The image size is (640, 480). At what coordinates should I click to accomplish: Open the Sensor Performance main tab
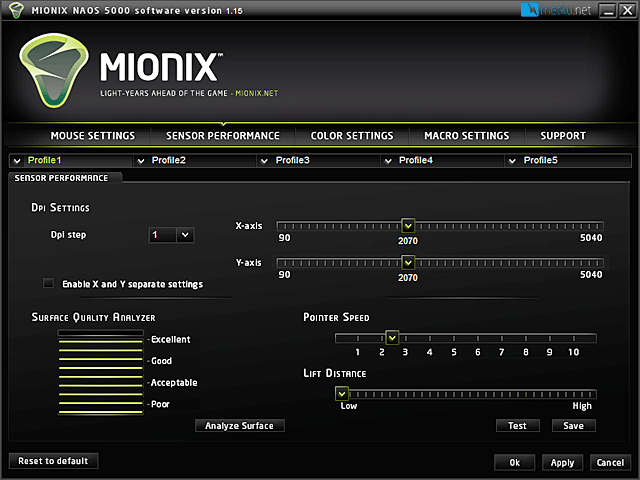(223, 136)
